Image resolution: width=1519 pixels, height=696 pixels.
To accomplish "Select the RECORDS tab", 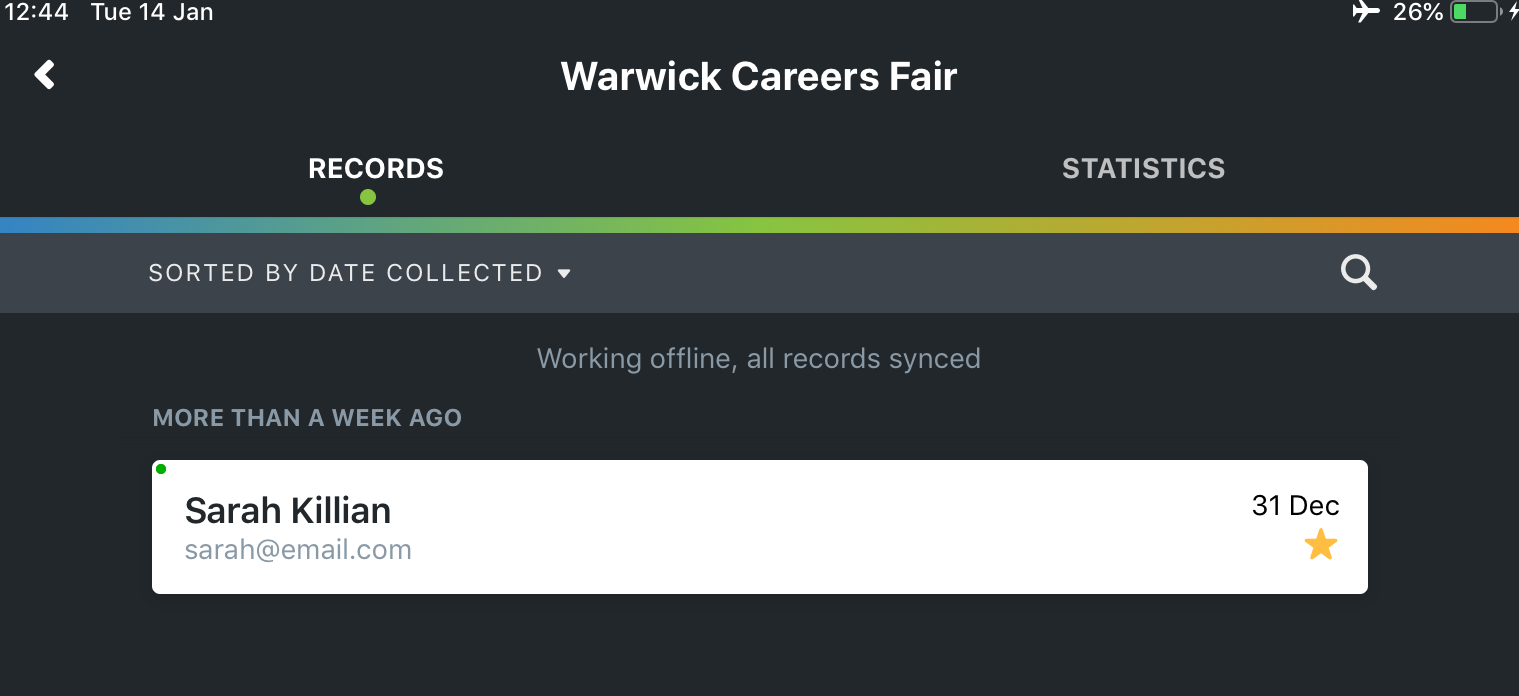I will tap(376, 168).
